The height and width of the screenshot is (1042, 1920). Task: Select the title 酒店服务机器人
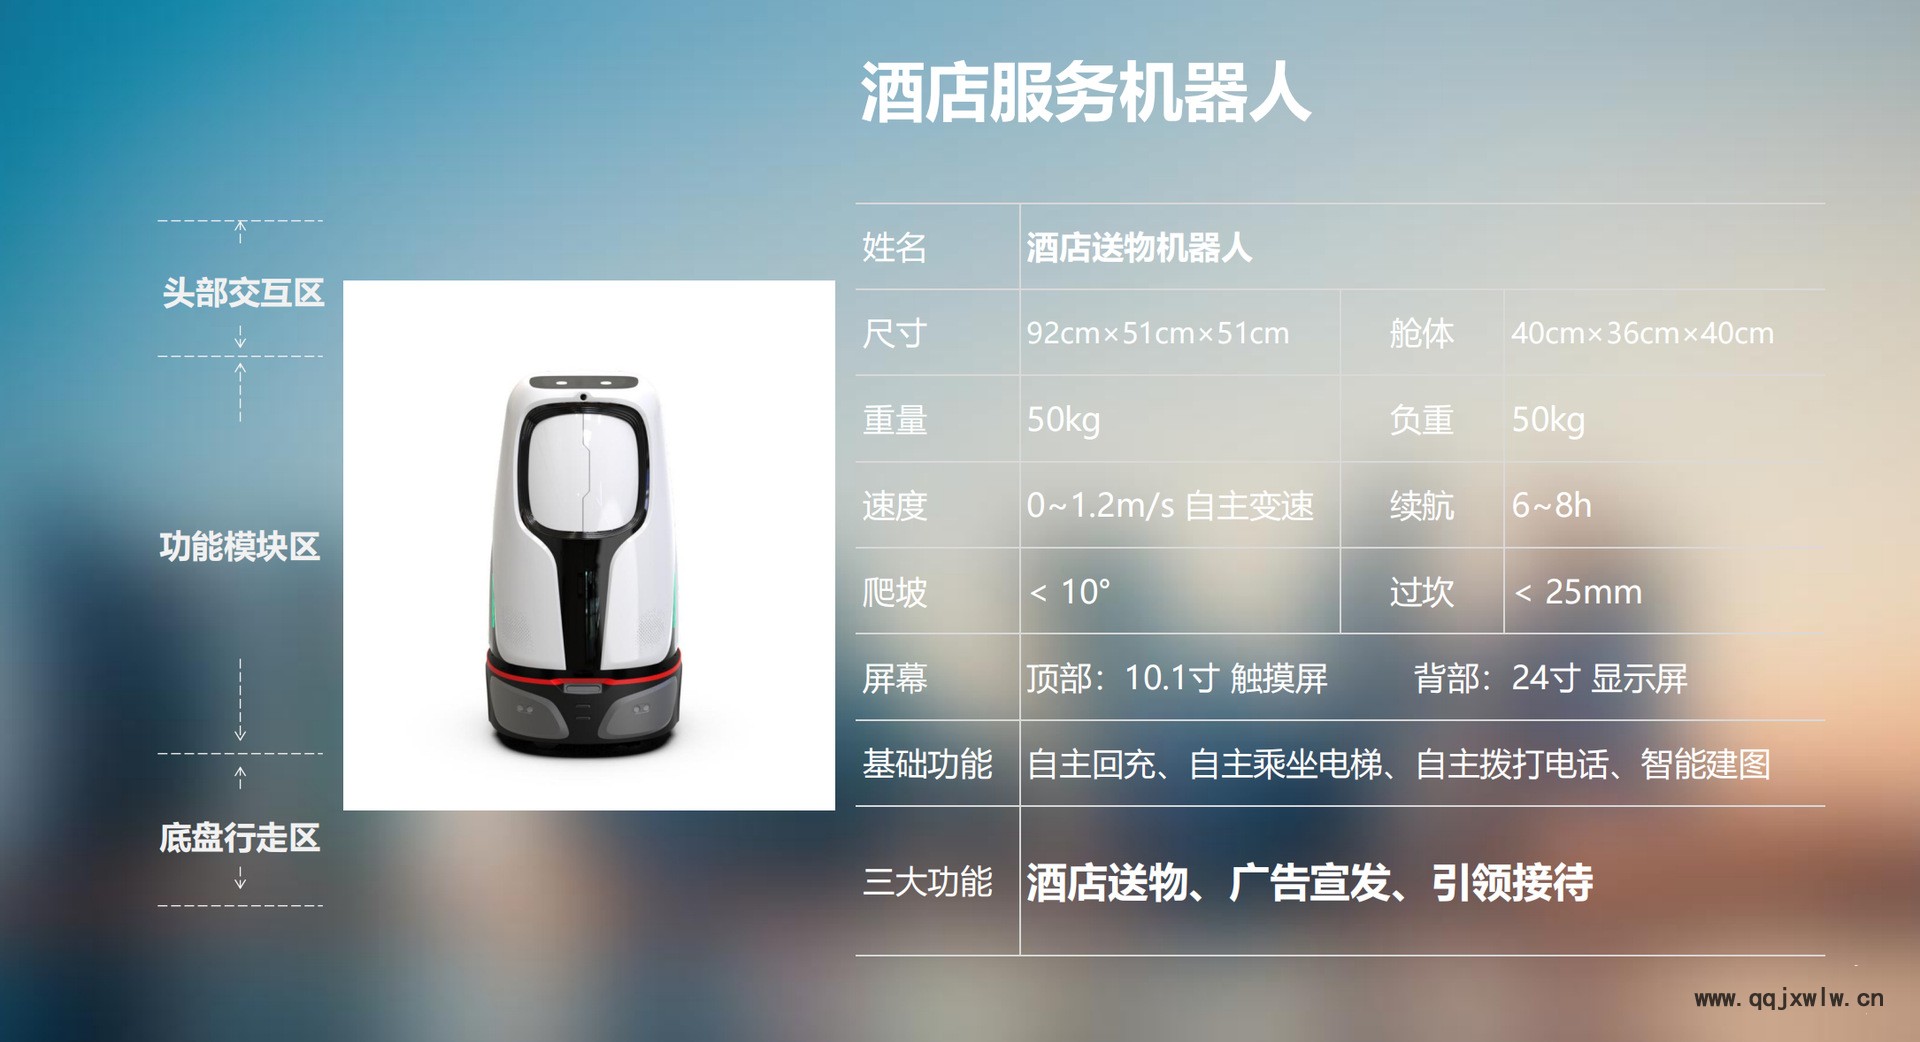point(1085,93)
